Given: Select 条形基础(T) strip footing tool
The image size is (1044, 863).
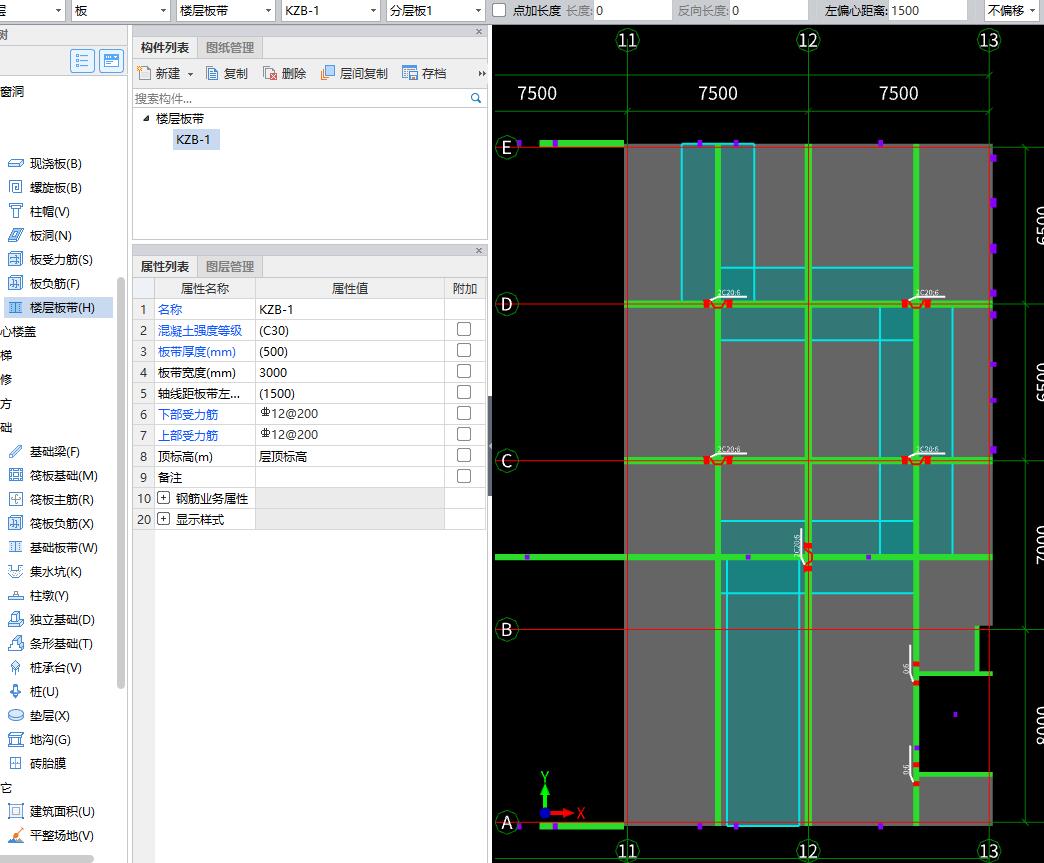Looking at the screenshot, I should (50, 644).
